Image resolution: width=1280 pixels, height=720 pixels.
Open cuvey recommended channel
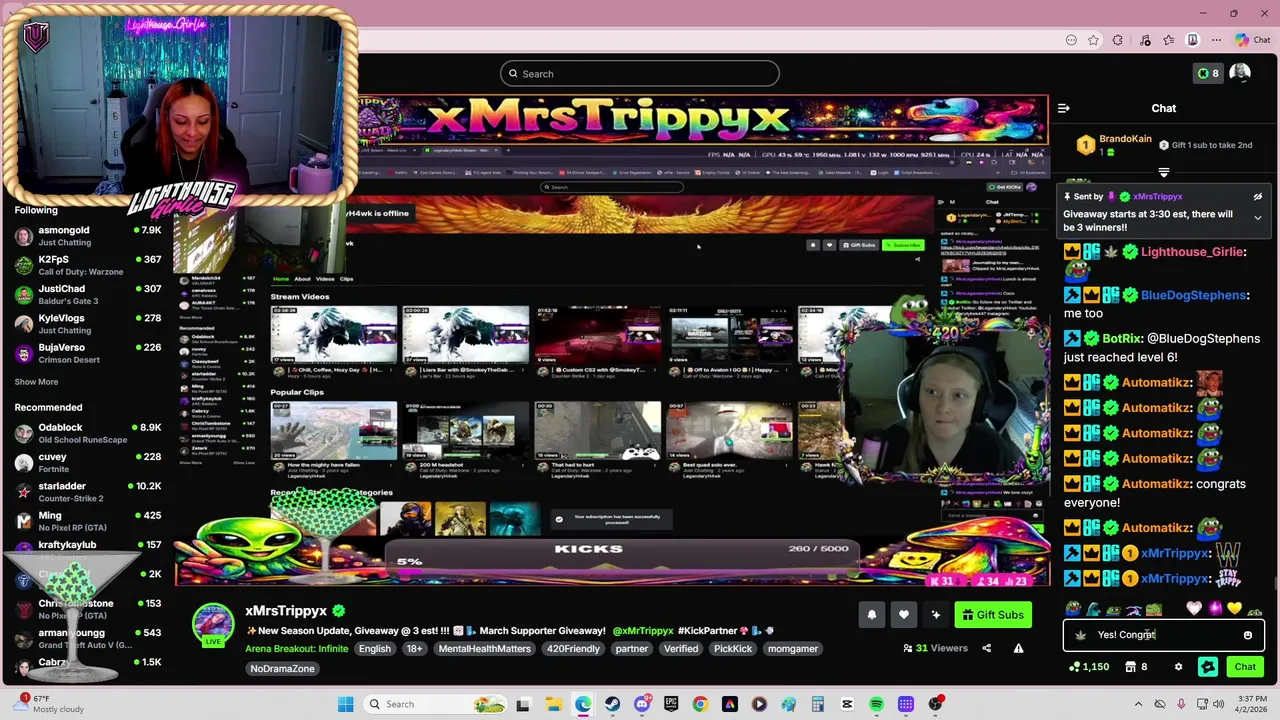(x=88, y=462)
